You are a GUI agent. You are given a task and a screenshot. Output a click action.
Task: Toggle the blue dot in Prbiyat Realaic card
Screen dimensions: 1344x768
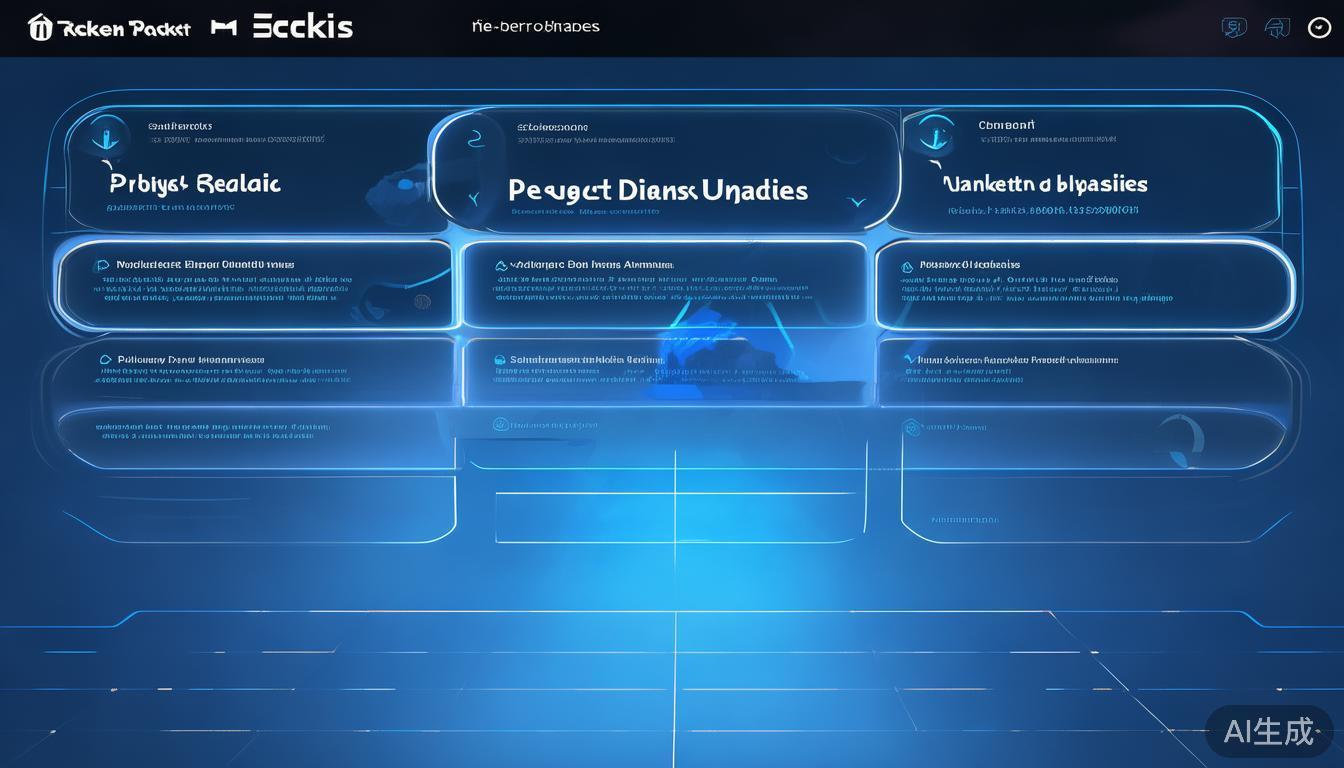(405, 184)
